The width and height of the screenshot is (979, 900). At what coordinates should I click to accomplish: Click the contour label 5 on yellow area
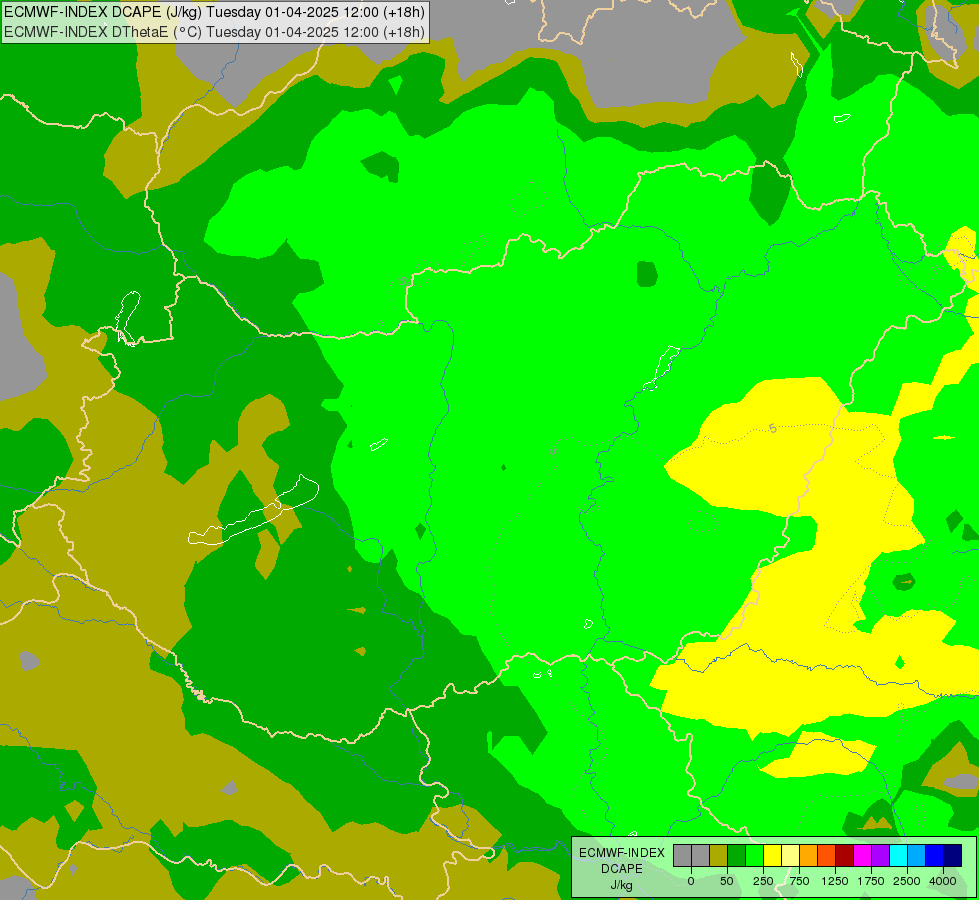[x=773, y=428]
